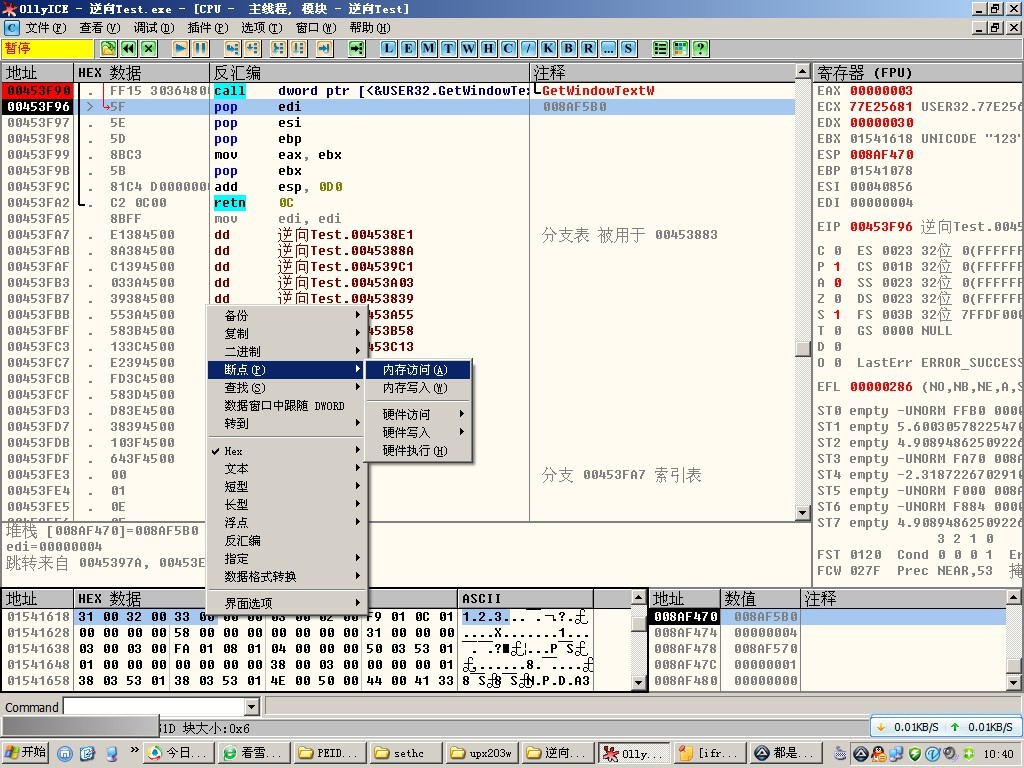Image resolution: width=1024 pixels, height=768 pixels.
Task: Open the 帮助(H) menu
Action: point(370,28)
